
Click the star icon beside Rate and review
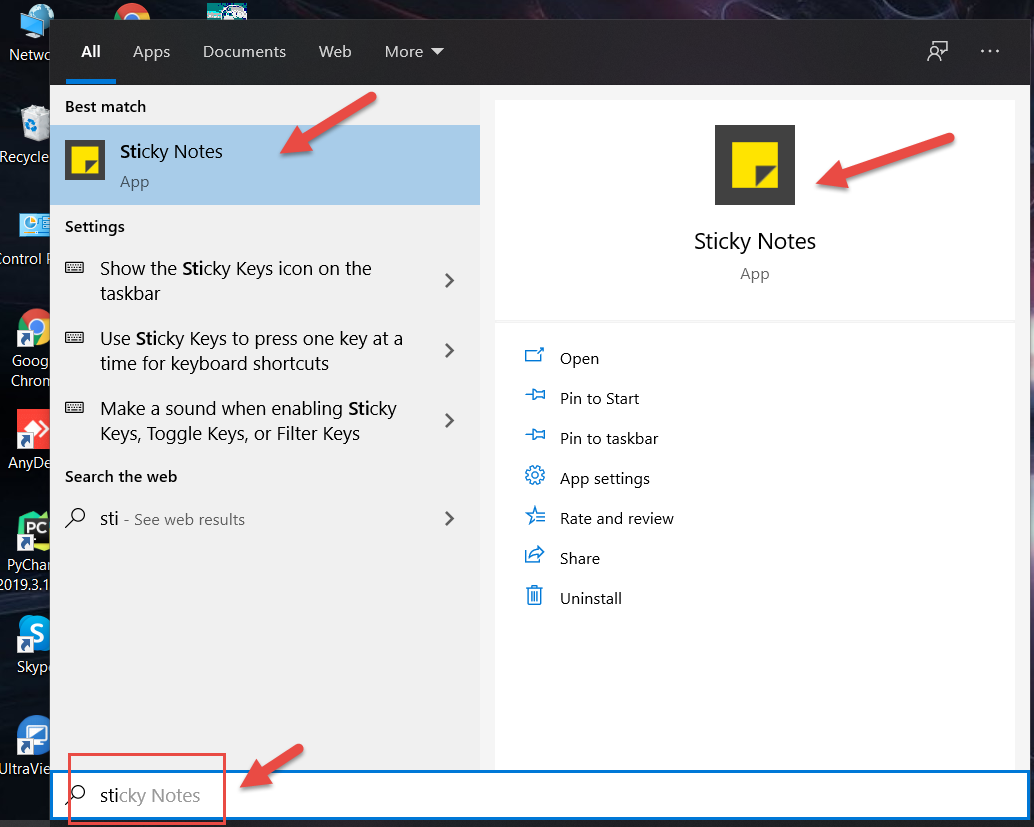tap(535, 515)
